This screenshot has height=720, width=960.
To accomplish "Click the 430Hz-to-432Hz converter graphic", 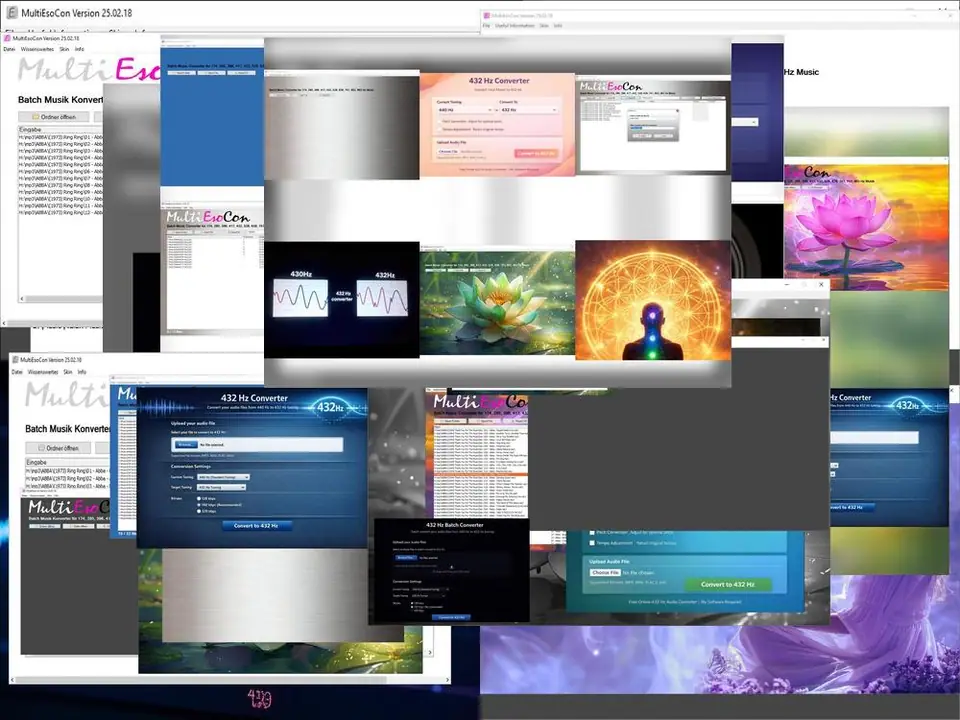I will point(342,297).
